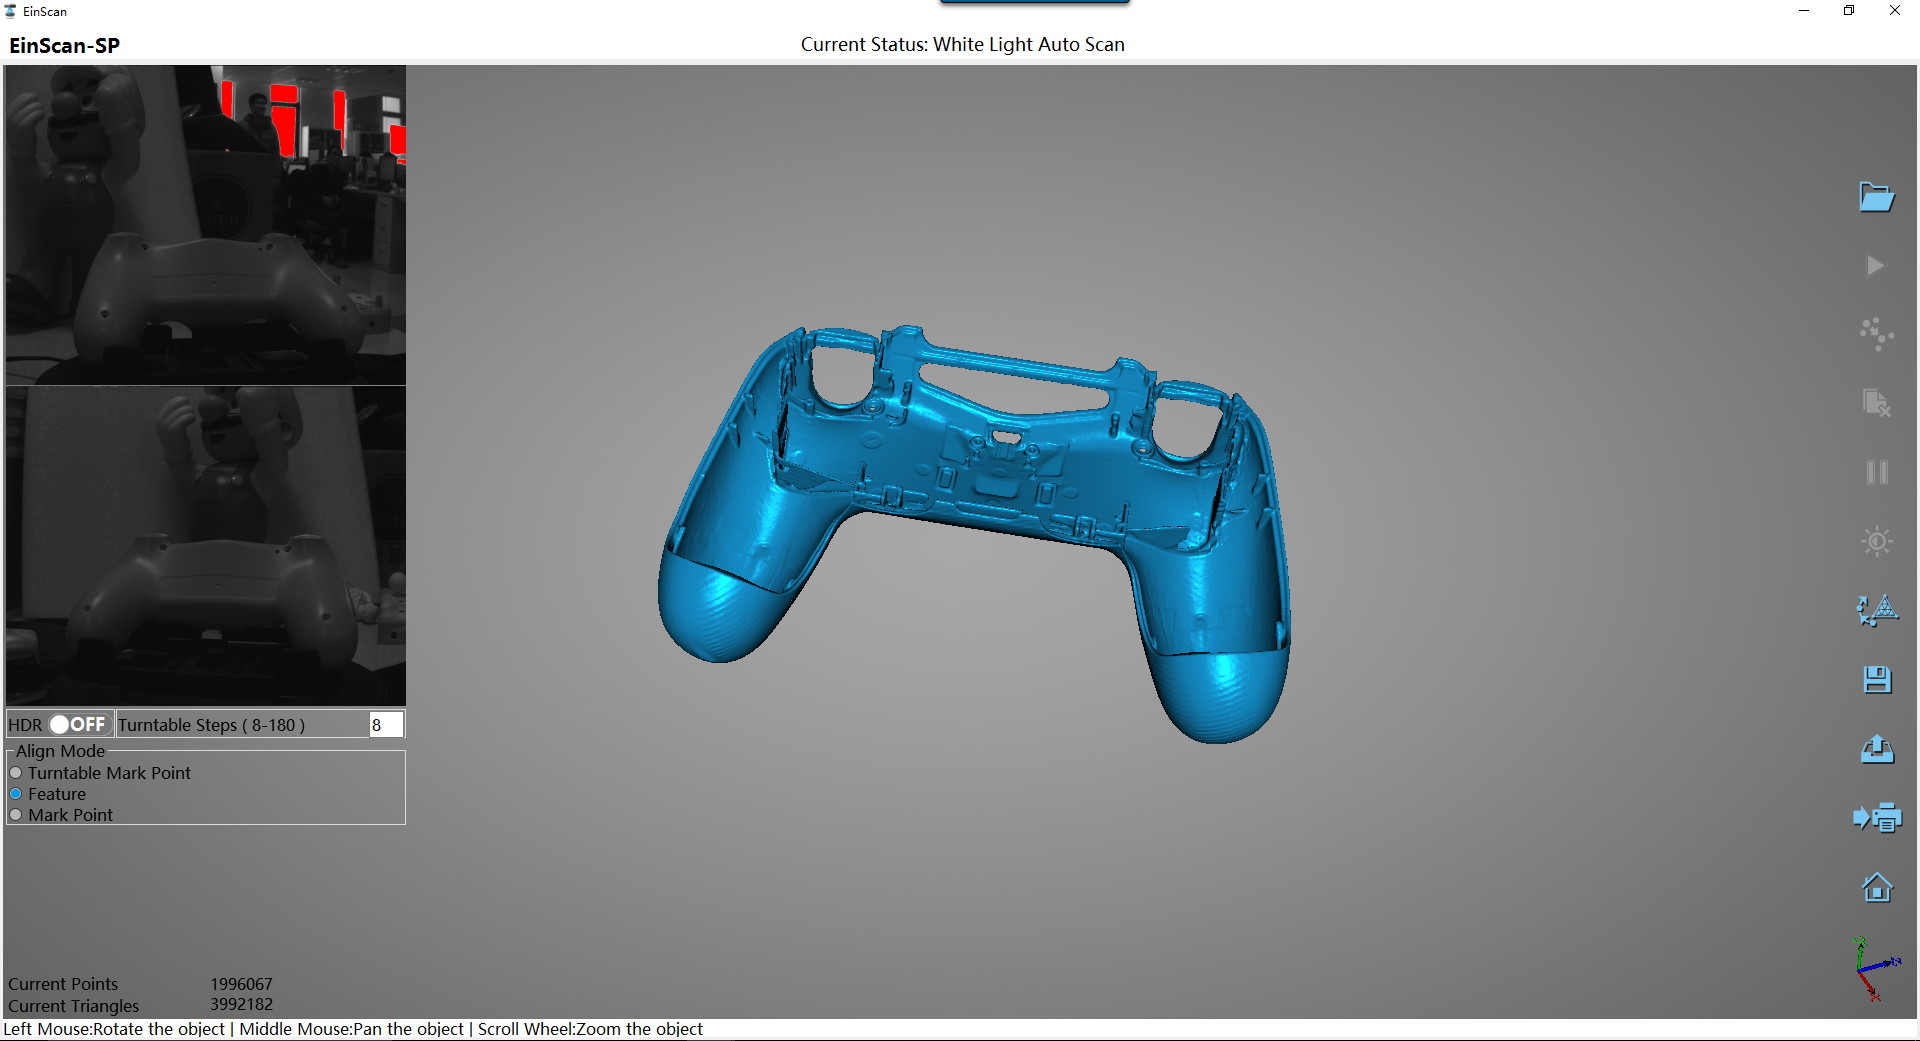The width and height of the screenshot is (1920, 1041).
Task: Export the scan data
Action: click(x=1877, y=749)
